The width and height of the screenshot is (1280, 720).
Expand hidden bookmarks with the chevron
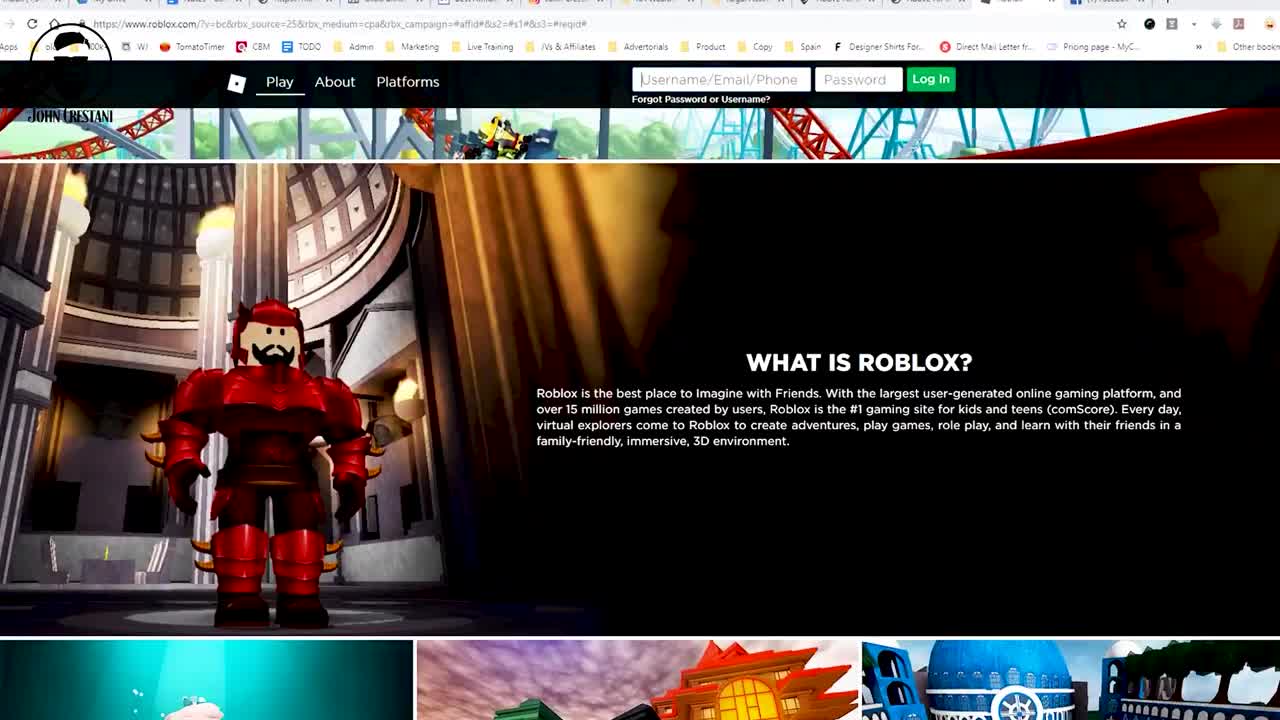click(1198, 47)
